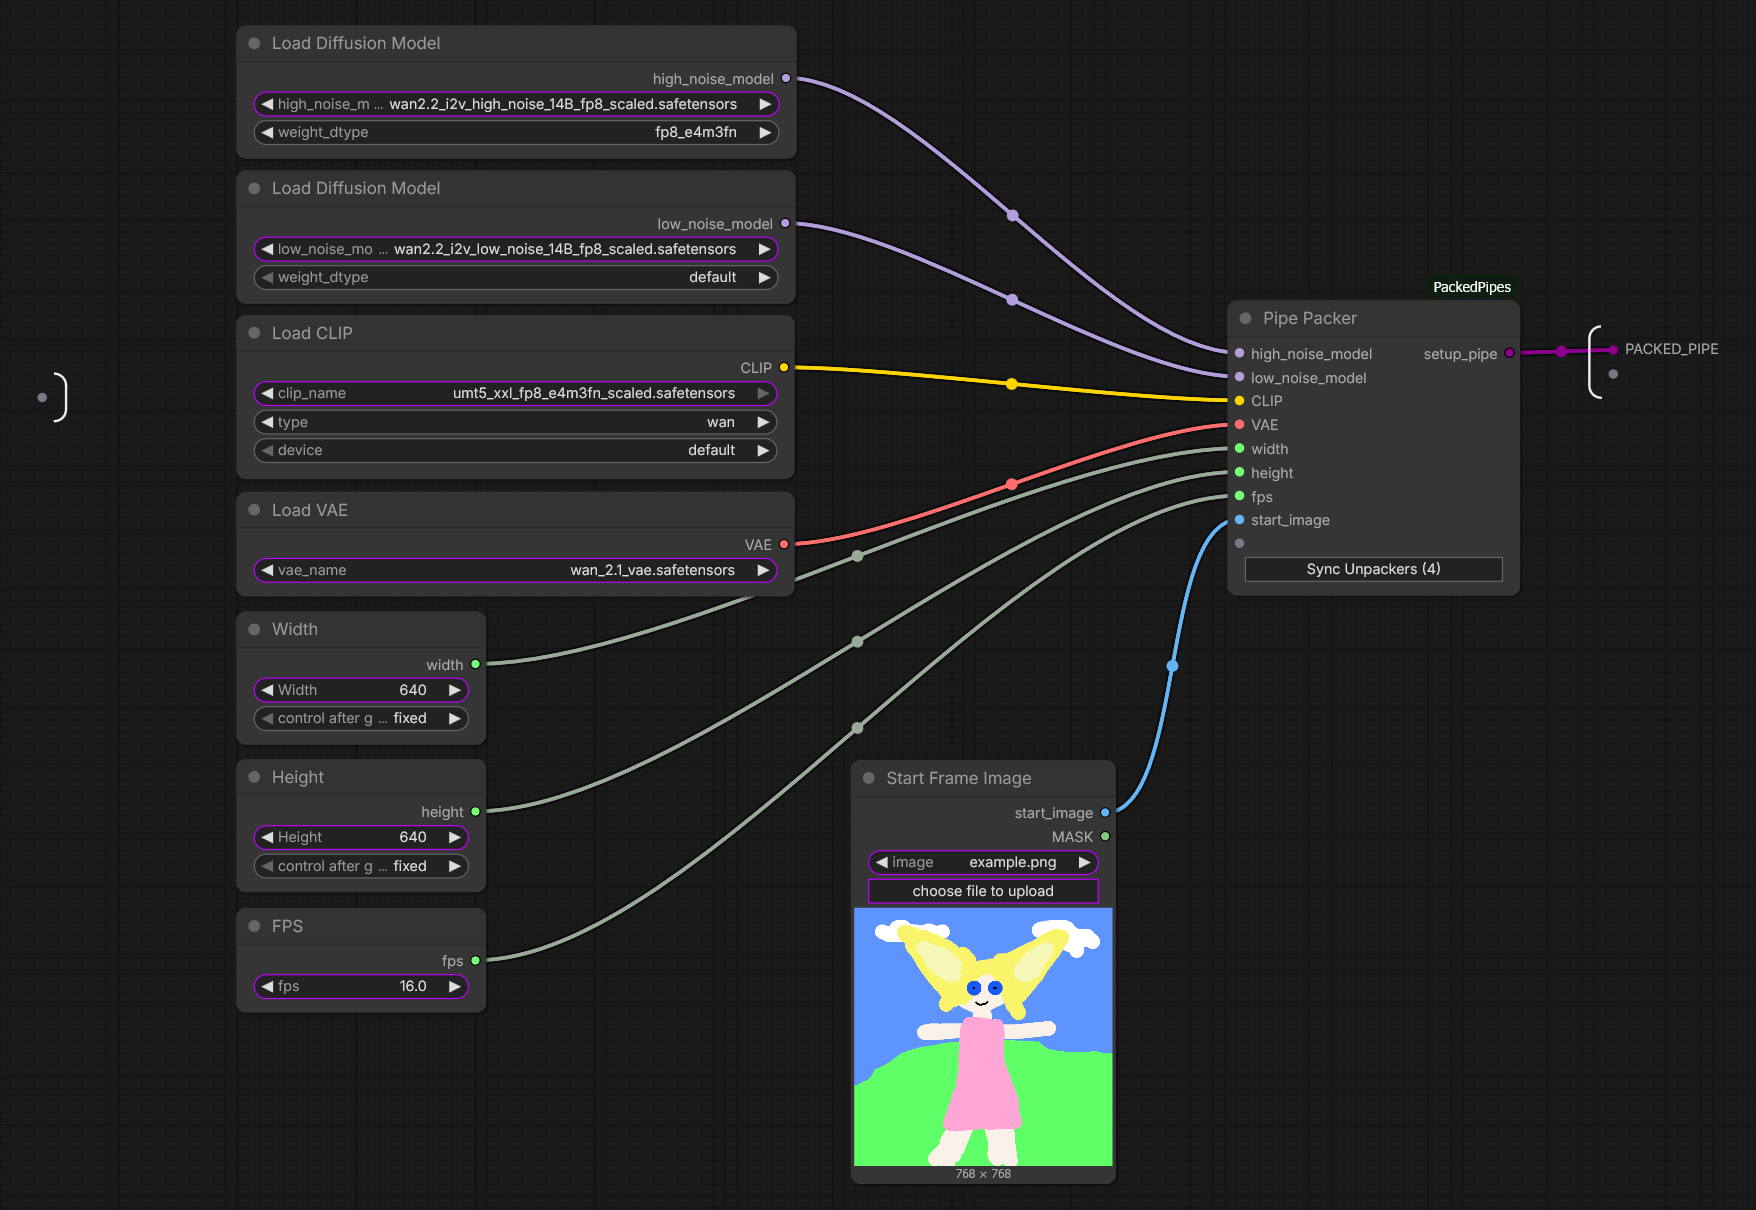Image resolution: width=1756 pixels, height=1210 pixels.
Task: Open the clip_name combo box
Action: point(515,393)
